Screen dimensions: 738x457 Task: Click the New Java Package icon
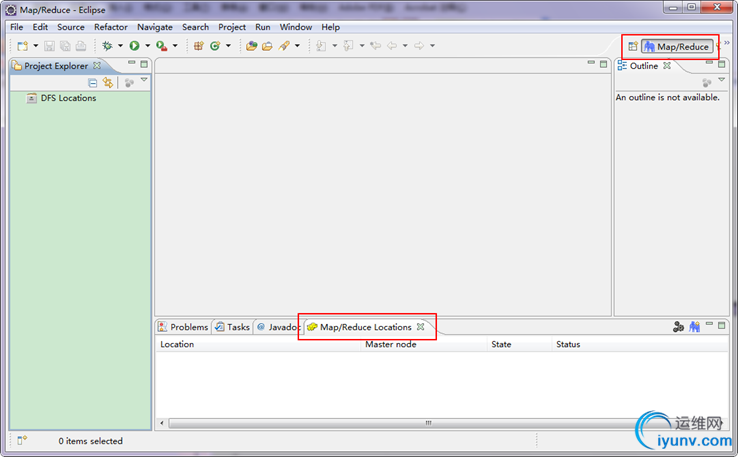pos(199,46)
